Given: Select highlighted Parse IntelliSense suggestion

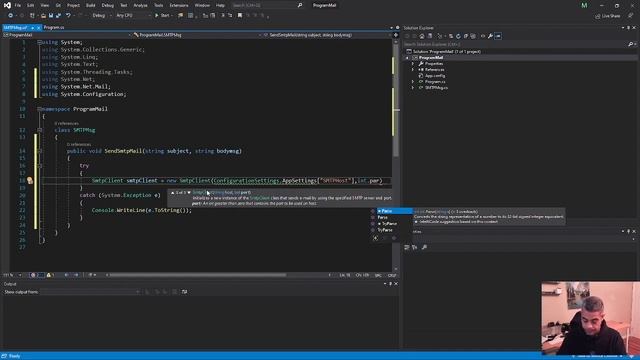Looking at the screenshot, I should pyautogui.click(x=394, y=211).
